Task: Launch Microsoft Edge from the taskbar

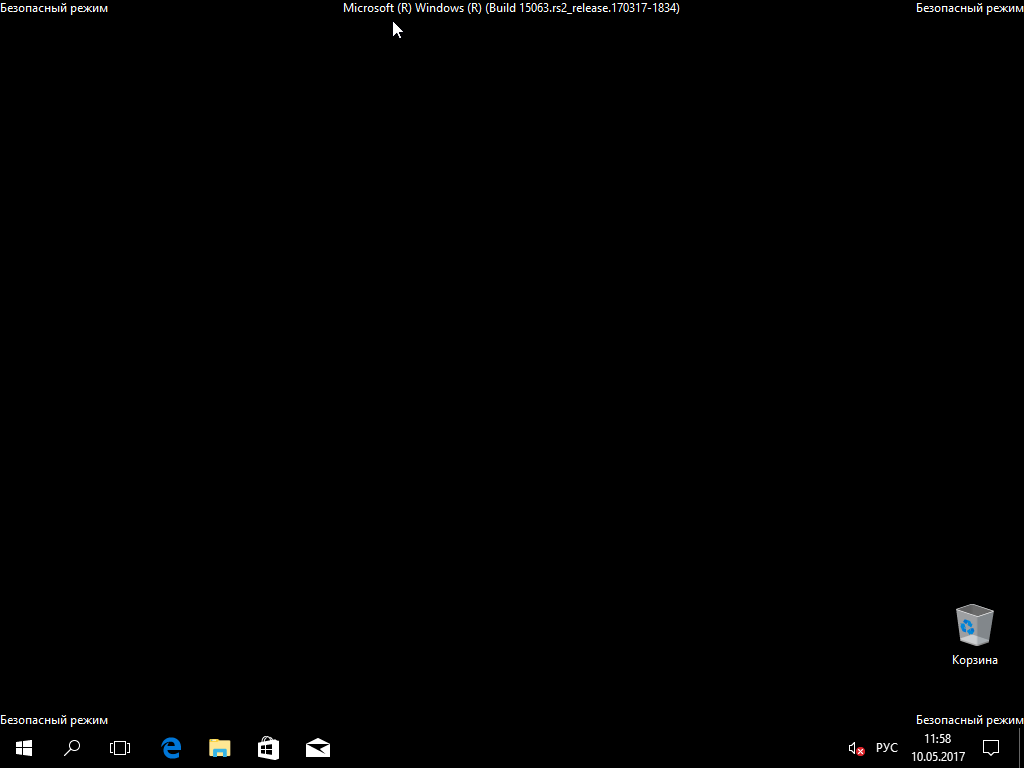Action: [x=171, y=747]
